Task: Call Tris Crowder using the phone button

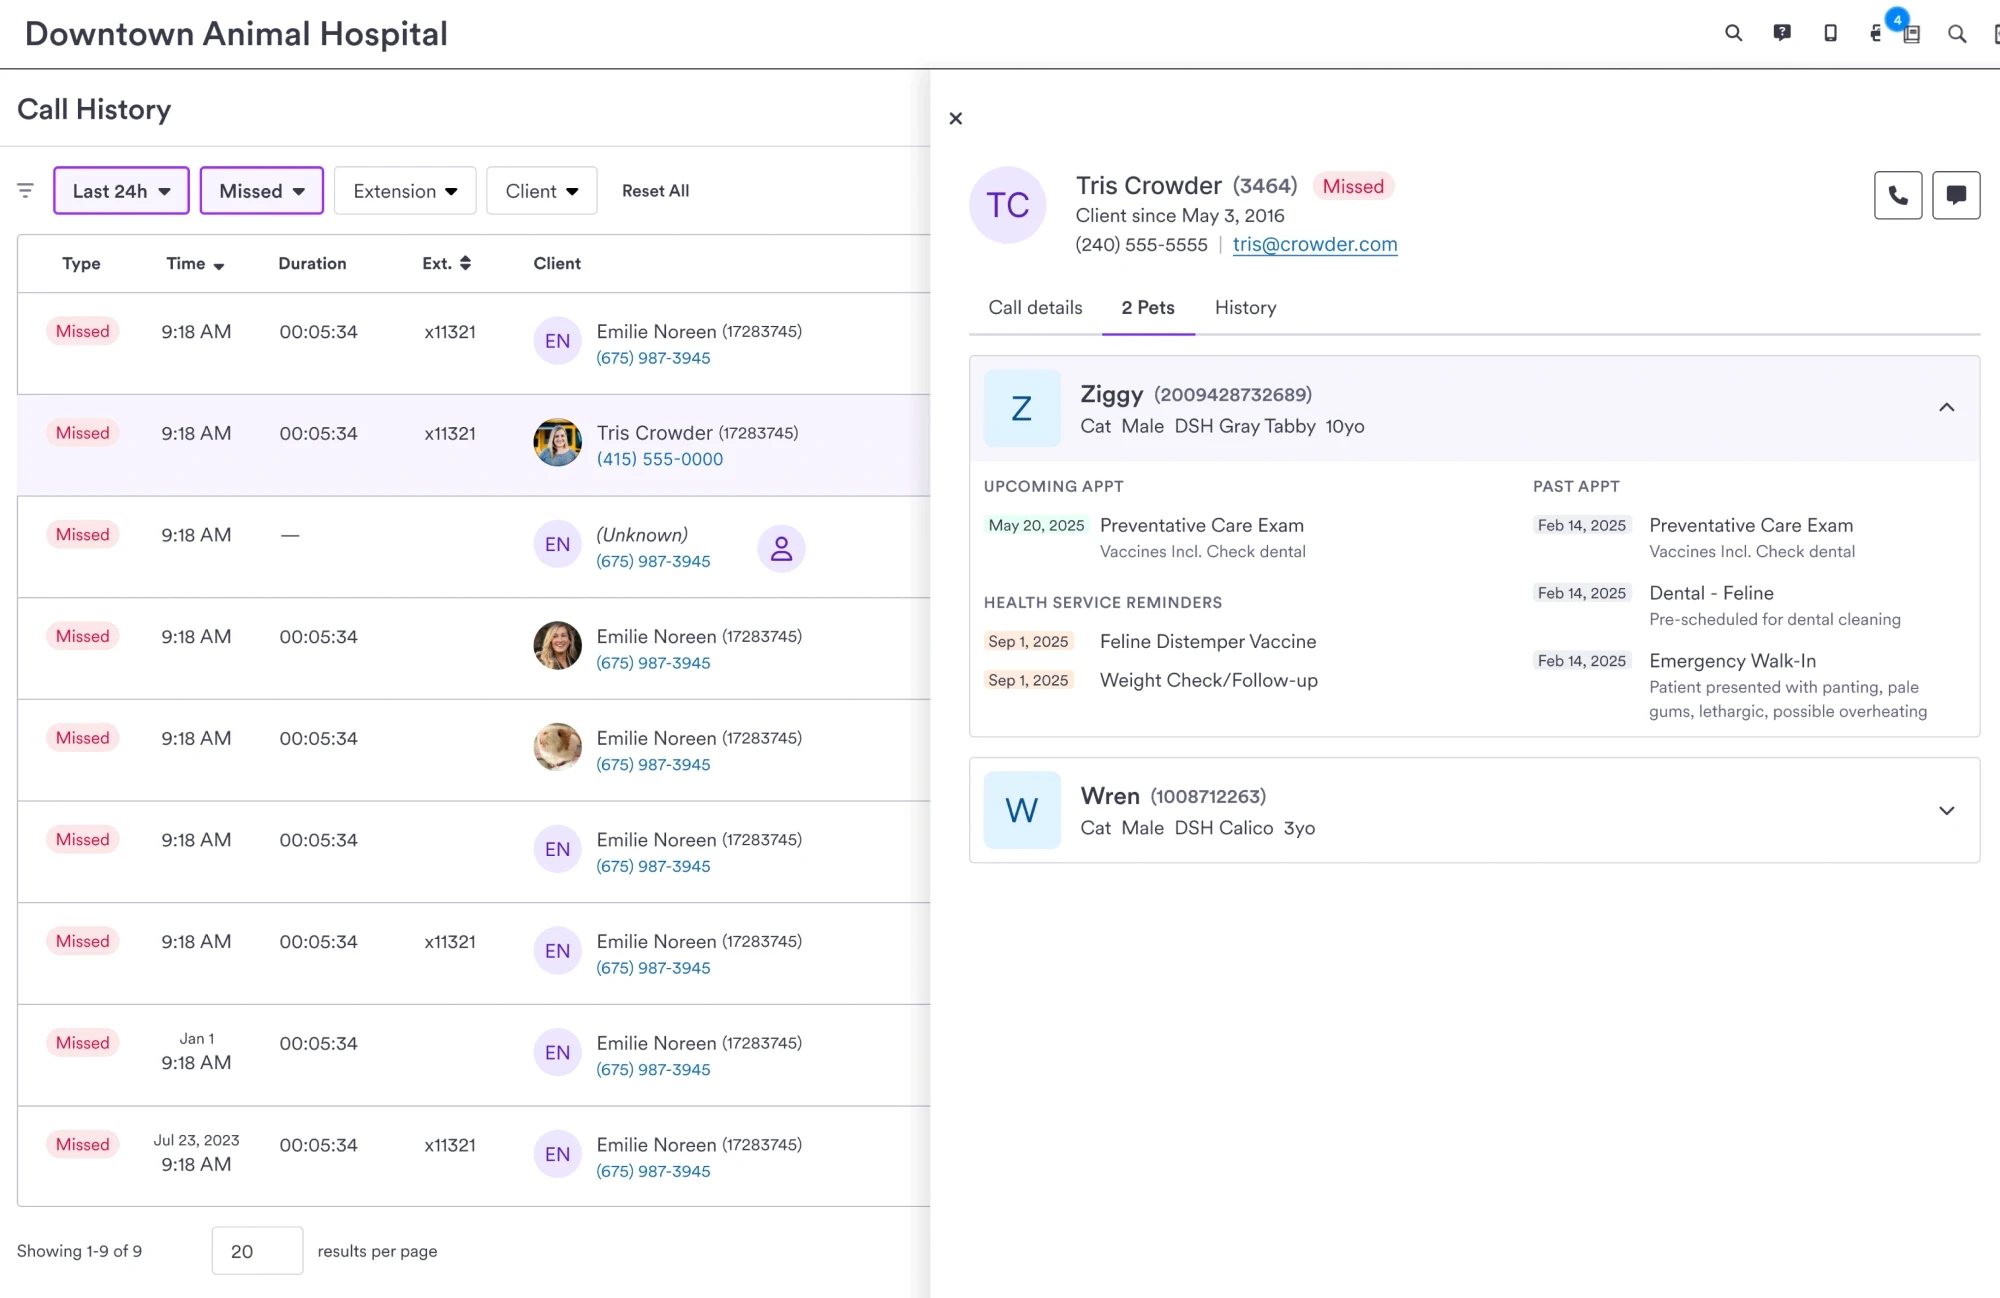Action: point(1897,195)
